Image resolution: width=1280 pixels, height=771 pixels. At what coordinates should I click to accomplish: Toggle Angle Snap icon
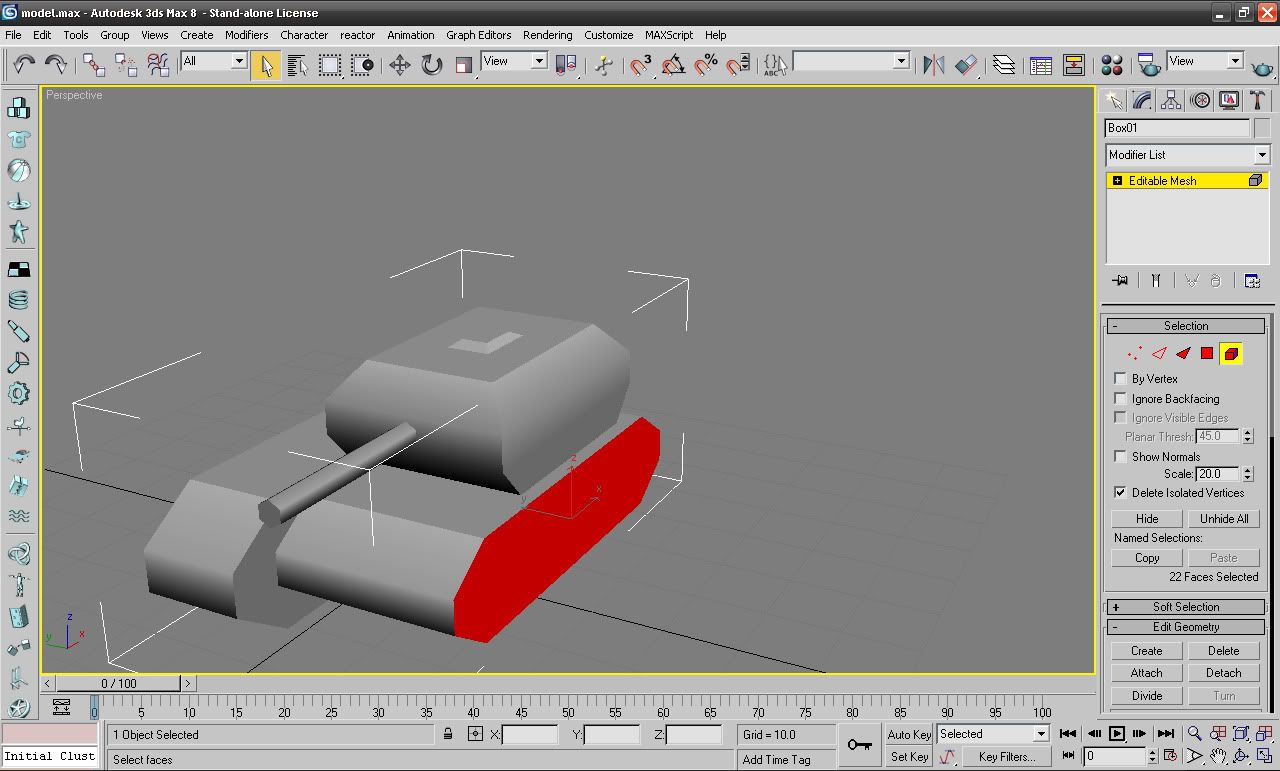pyautogui.click(x=673, y=65)
